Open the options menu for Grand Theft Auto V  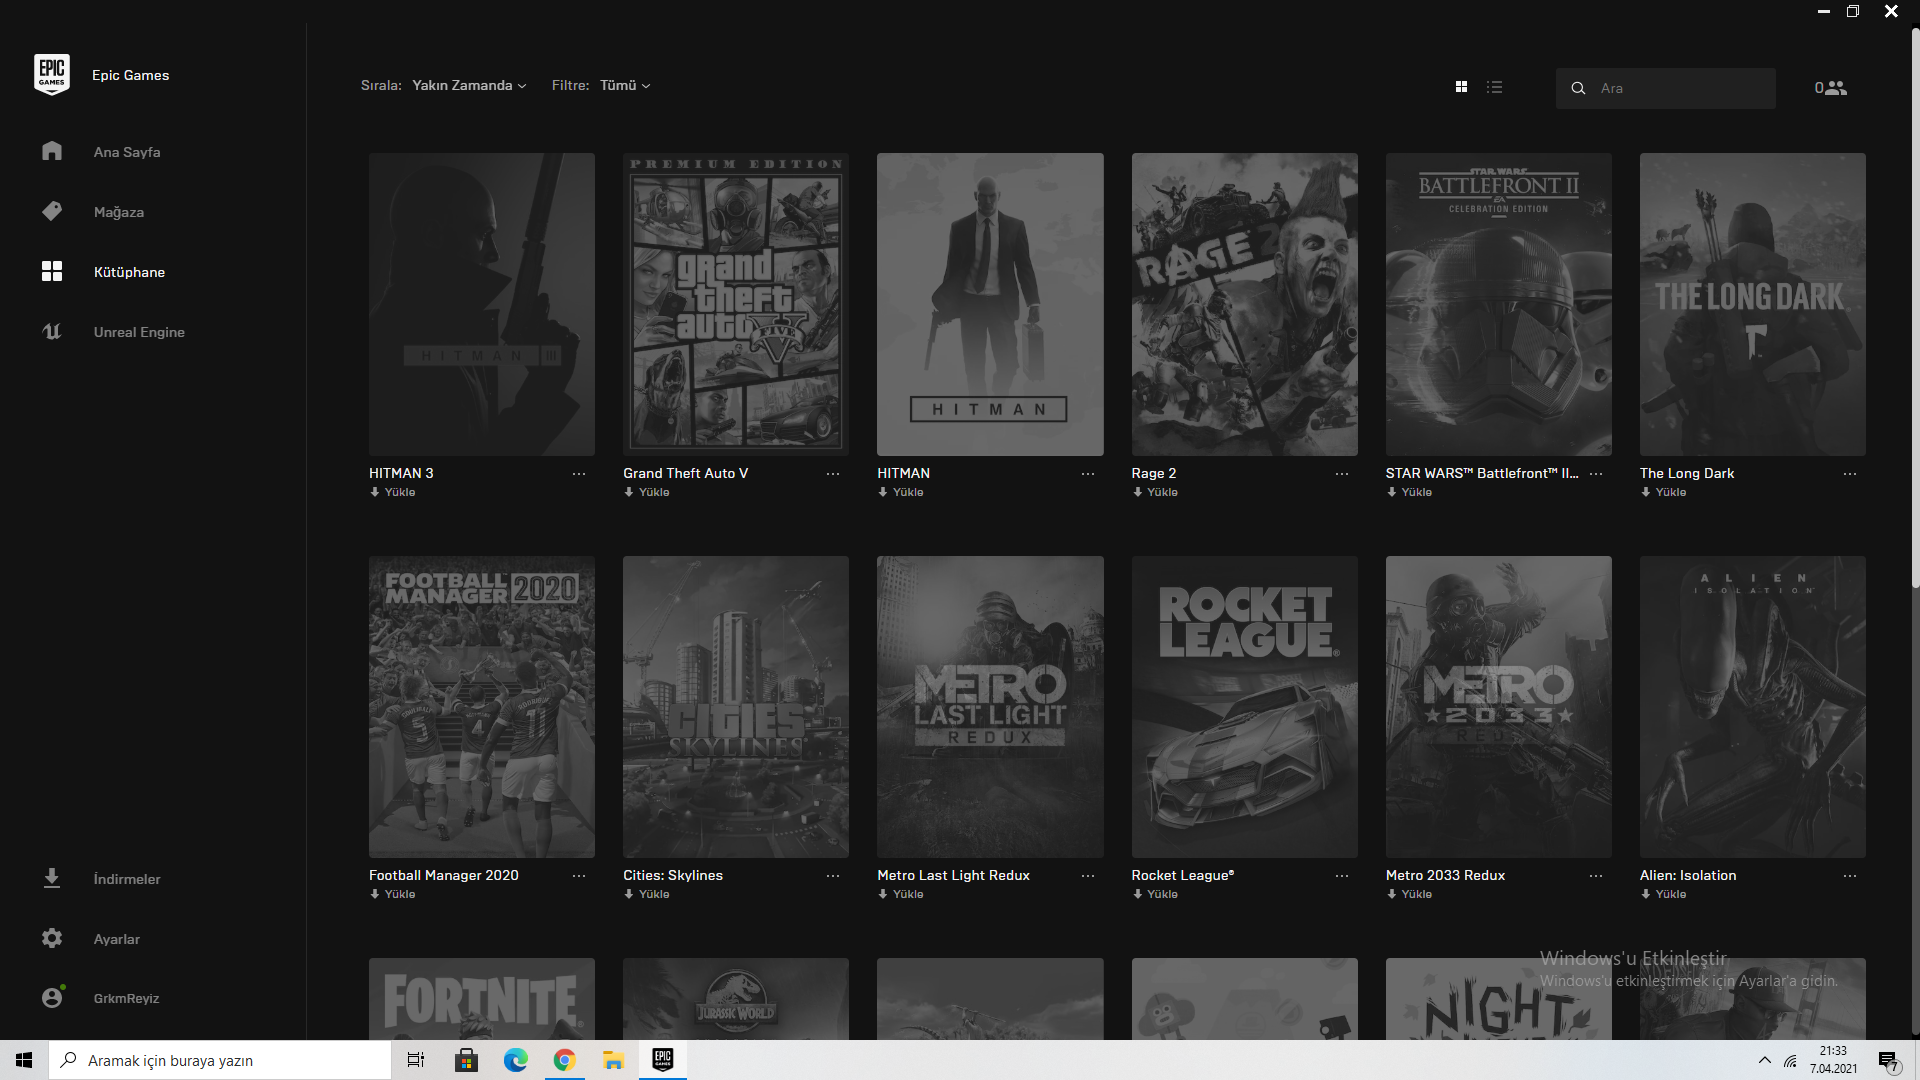click(x=833, y=474)
